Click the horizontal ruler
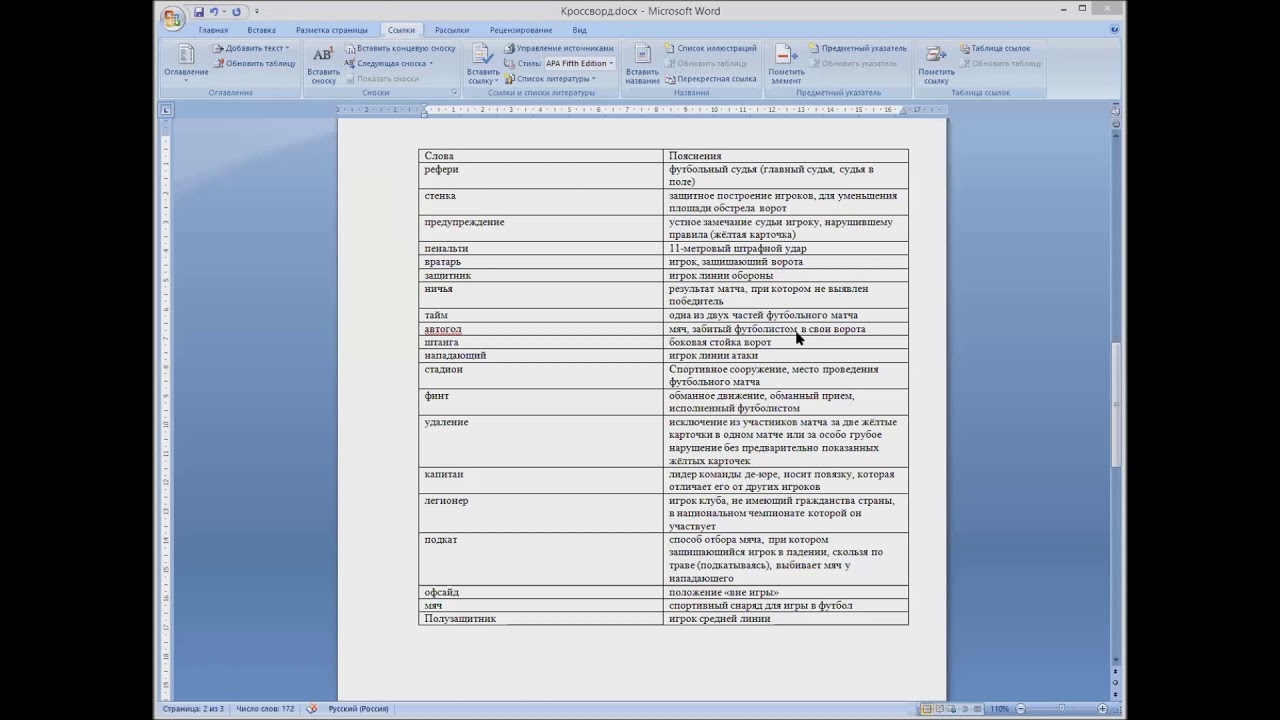Screen dimensions: 1280x720 click(x=641, y=110)
